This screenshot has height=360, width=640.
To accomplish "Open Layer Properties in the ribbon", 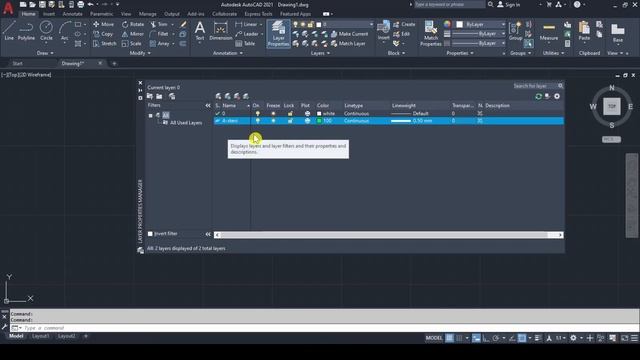I will [x=278, y=33].
